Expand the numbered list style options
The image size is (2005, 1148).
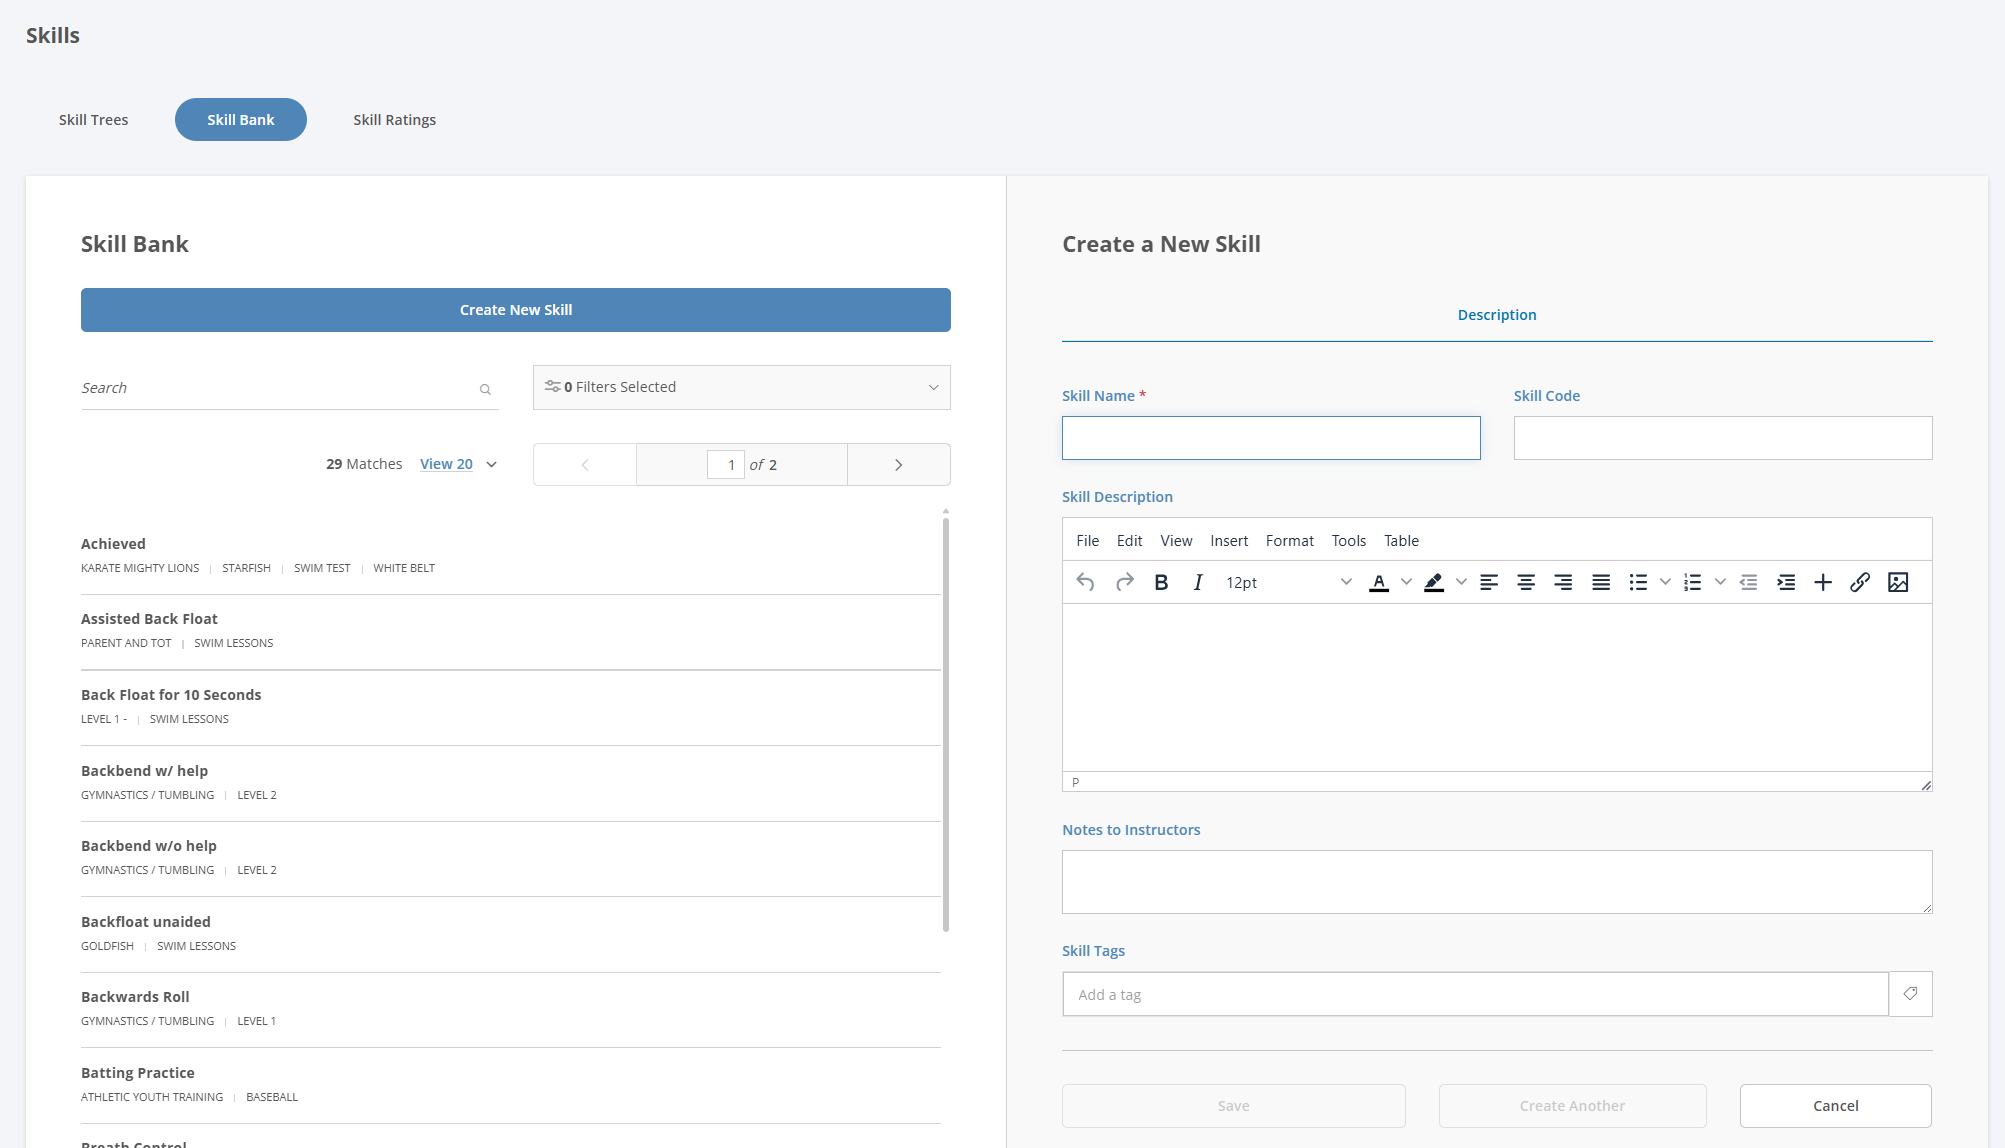pos(1720,582)
